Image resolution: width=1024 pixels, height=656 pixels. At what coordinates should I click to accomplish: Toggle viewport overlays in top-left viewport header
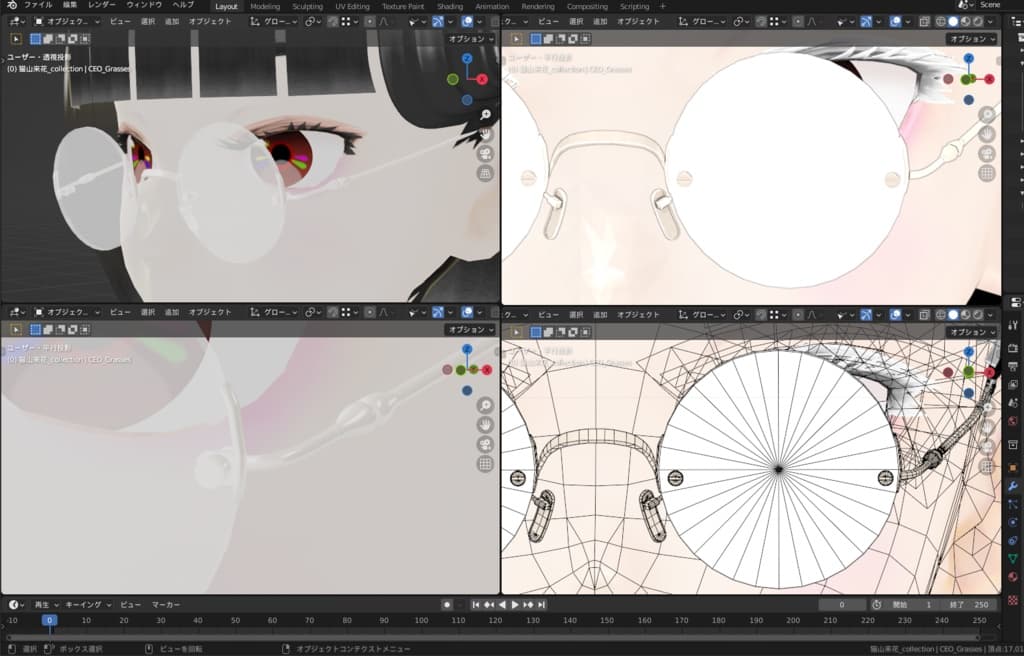tap(468, 21)
